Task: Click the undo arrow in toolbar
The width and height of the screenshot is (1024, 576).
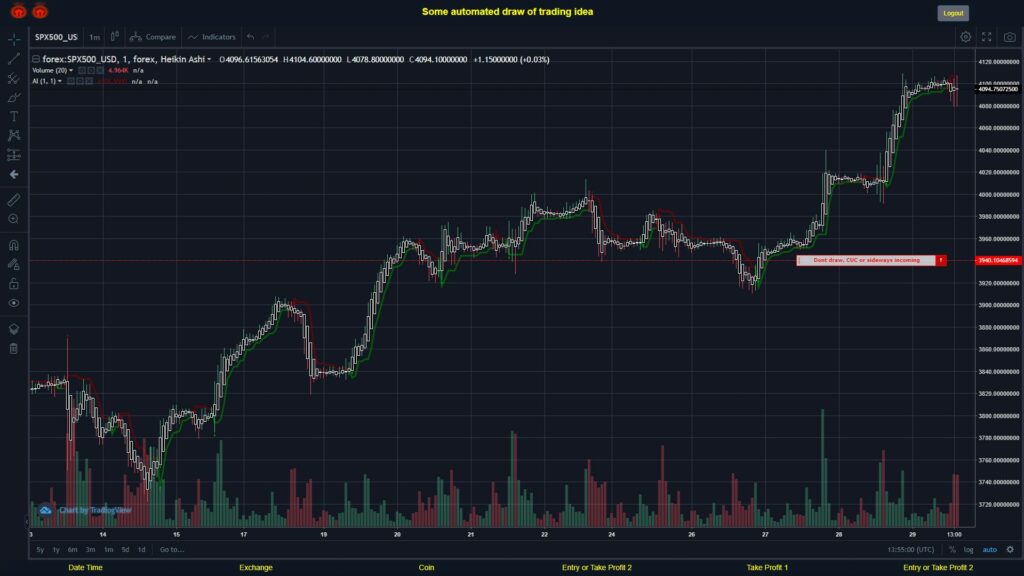Action: [251, 37]
